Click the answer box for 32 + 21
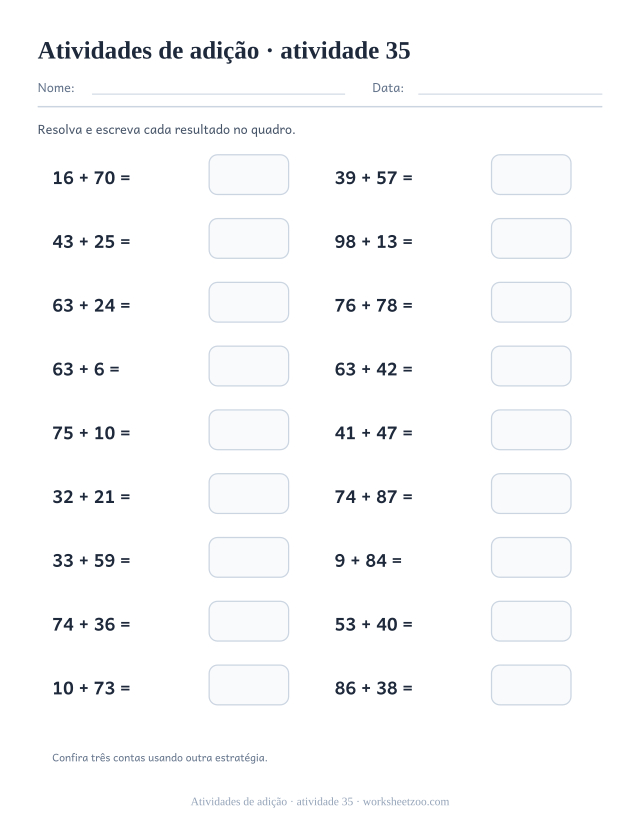640x829 pixels. [248, 494]
